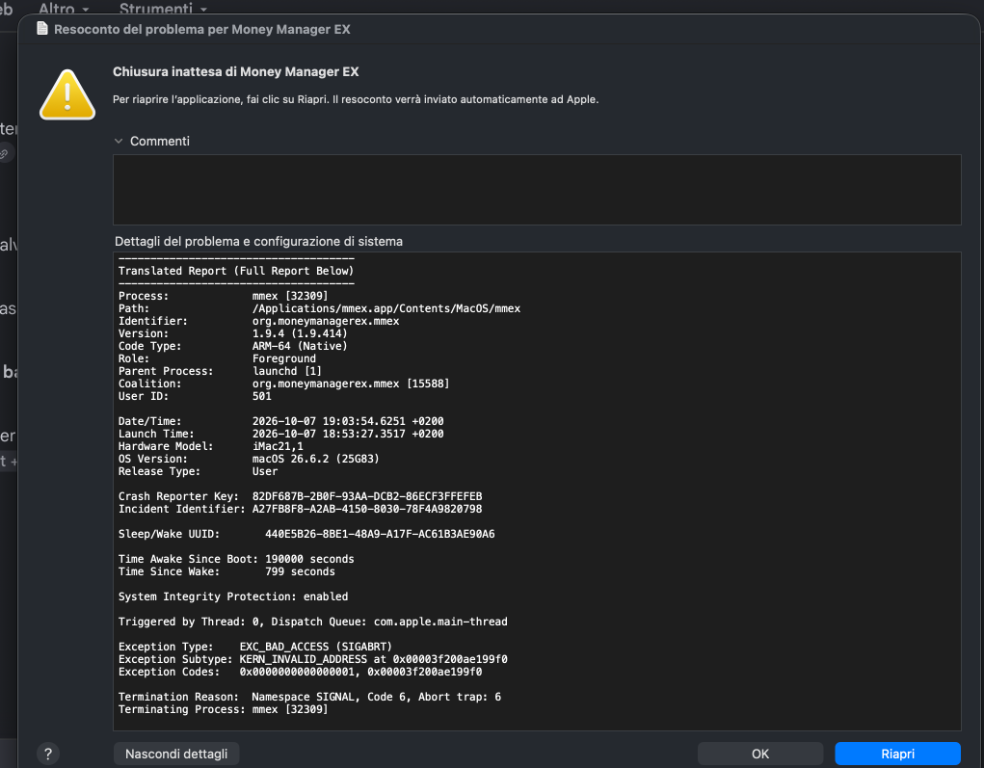The image size is (984, 768).
Task: Open the Altro menu in background window
Action: point(63,9)
